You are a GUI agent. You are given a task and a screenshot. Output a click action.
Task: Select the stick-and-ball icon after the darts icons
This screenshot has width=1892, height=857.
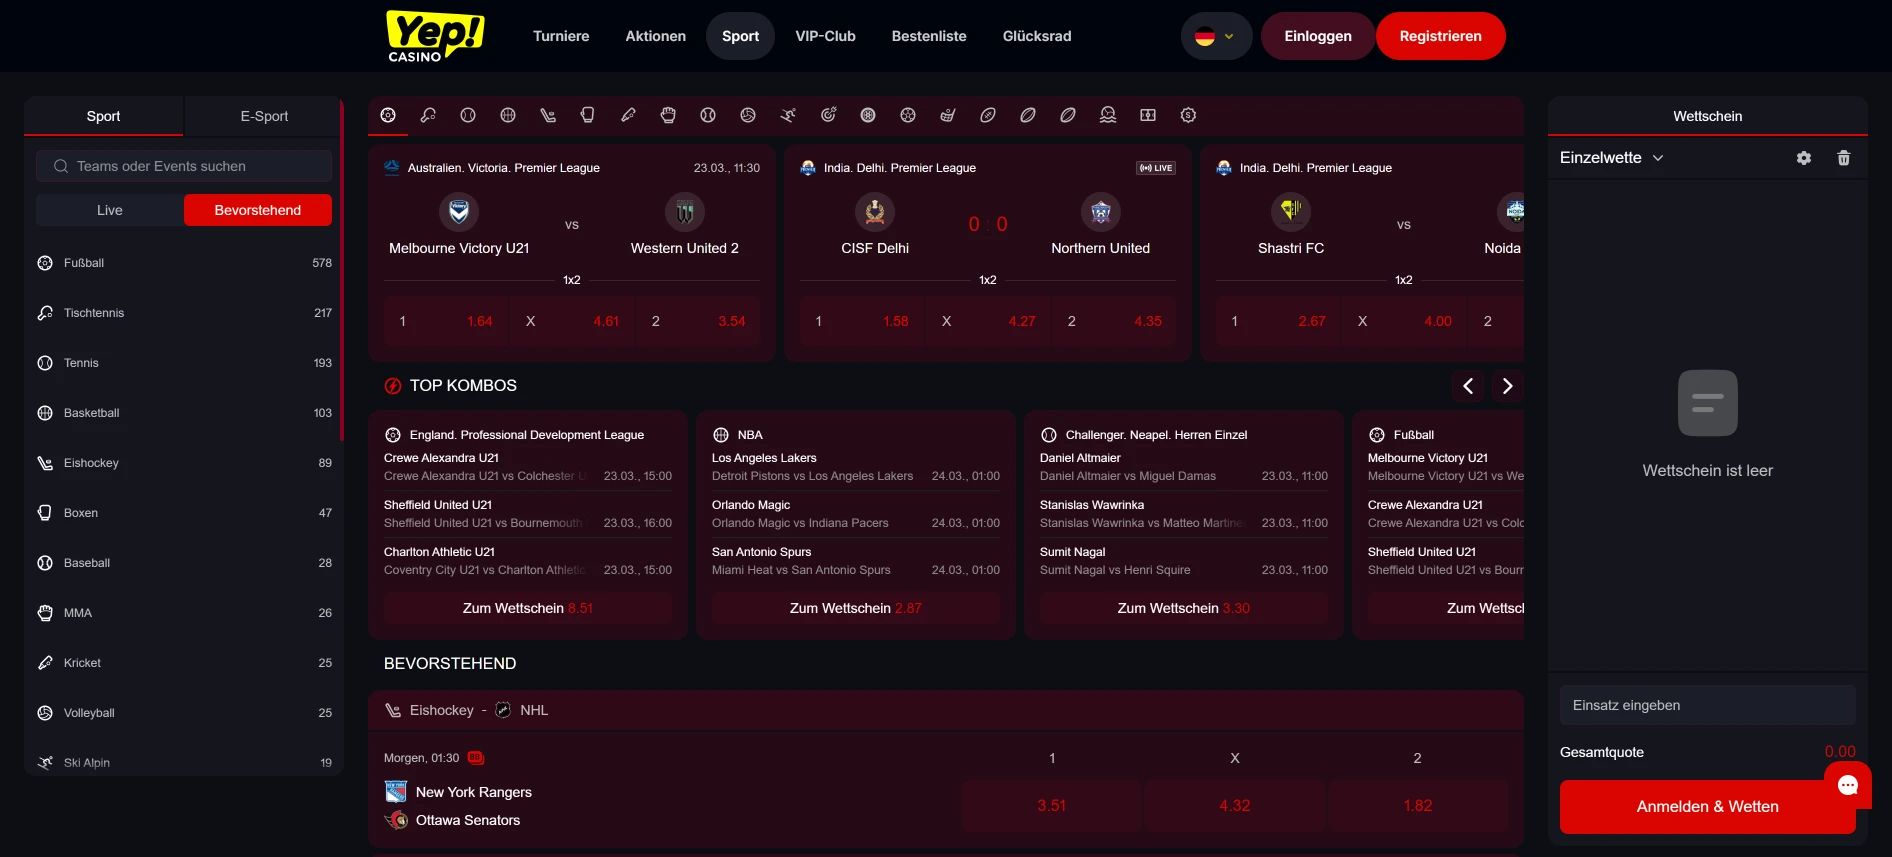coord(948,115)
